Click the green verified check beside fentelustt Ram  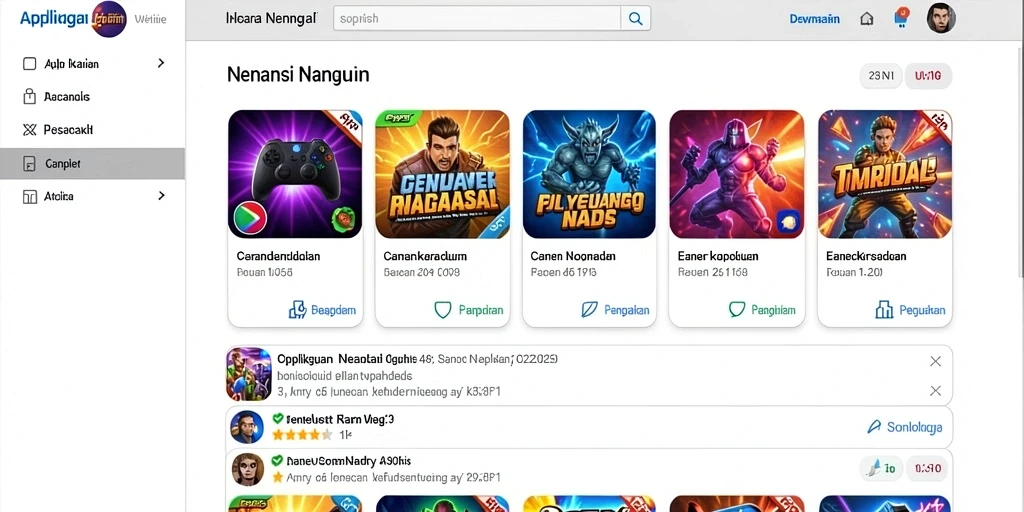pyautogui.click(x=278, y=419)
